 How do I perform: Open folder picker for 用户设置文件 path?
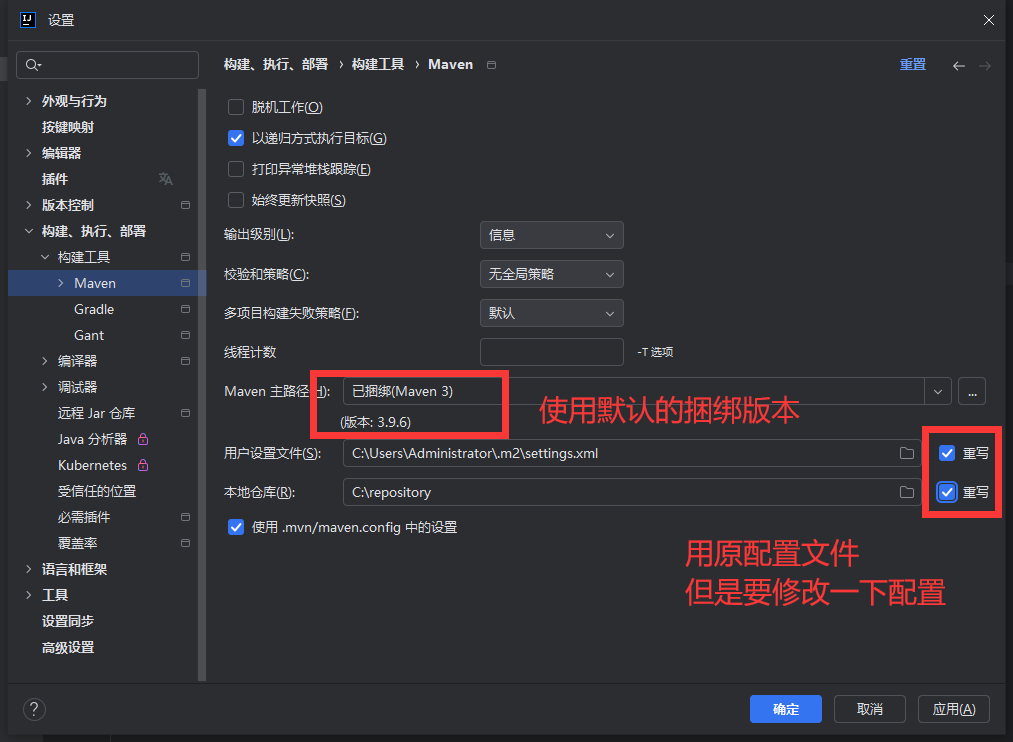coord(906,453)
